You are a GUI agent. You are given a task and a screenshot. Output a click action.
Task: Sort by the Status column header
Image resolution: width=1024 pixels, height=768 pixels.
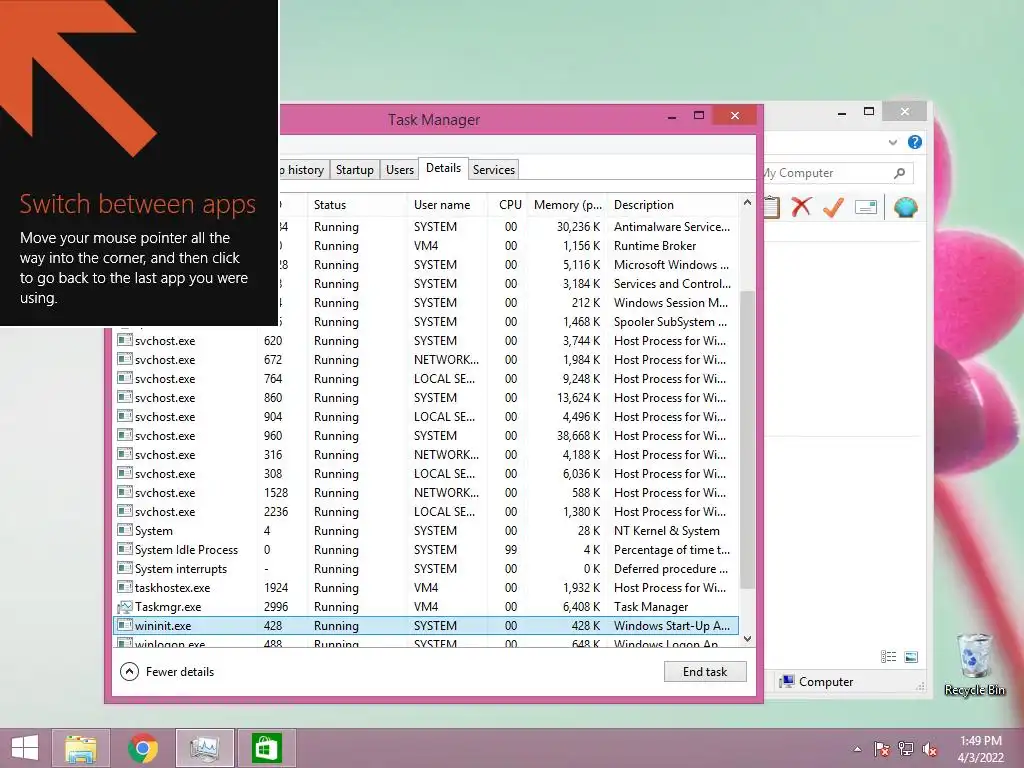[357, 204]
